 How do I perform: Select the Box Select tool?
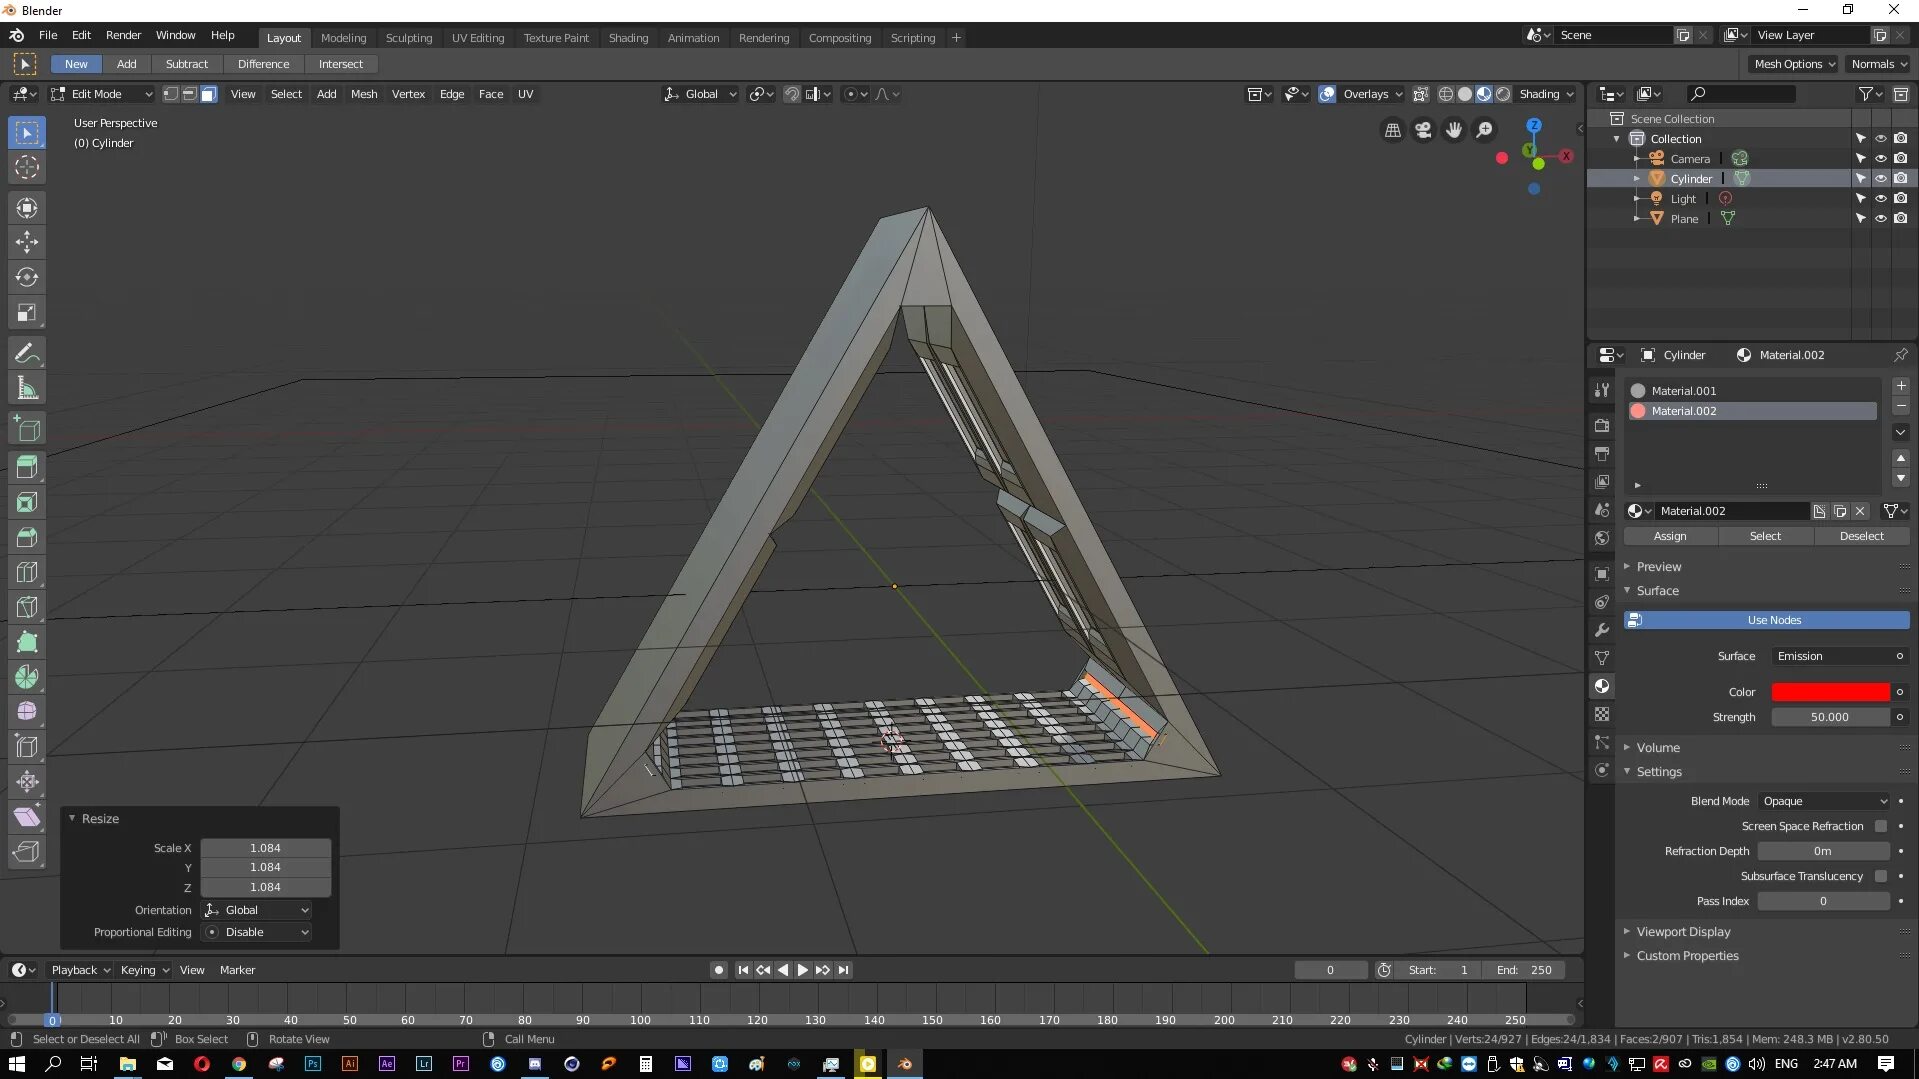(27, 133)
